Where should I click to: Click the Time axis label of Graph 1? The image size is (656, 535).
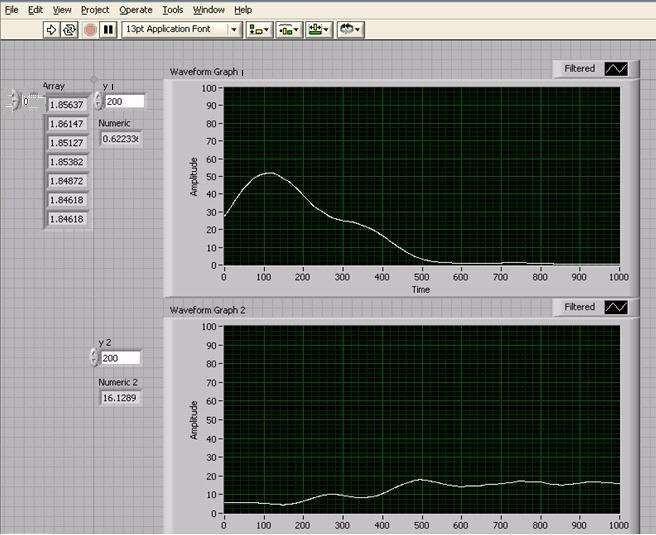coord(420,289)
